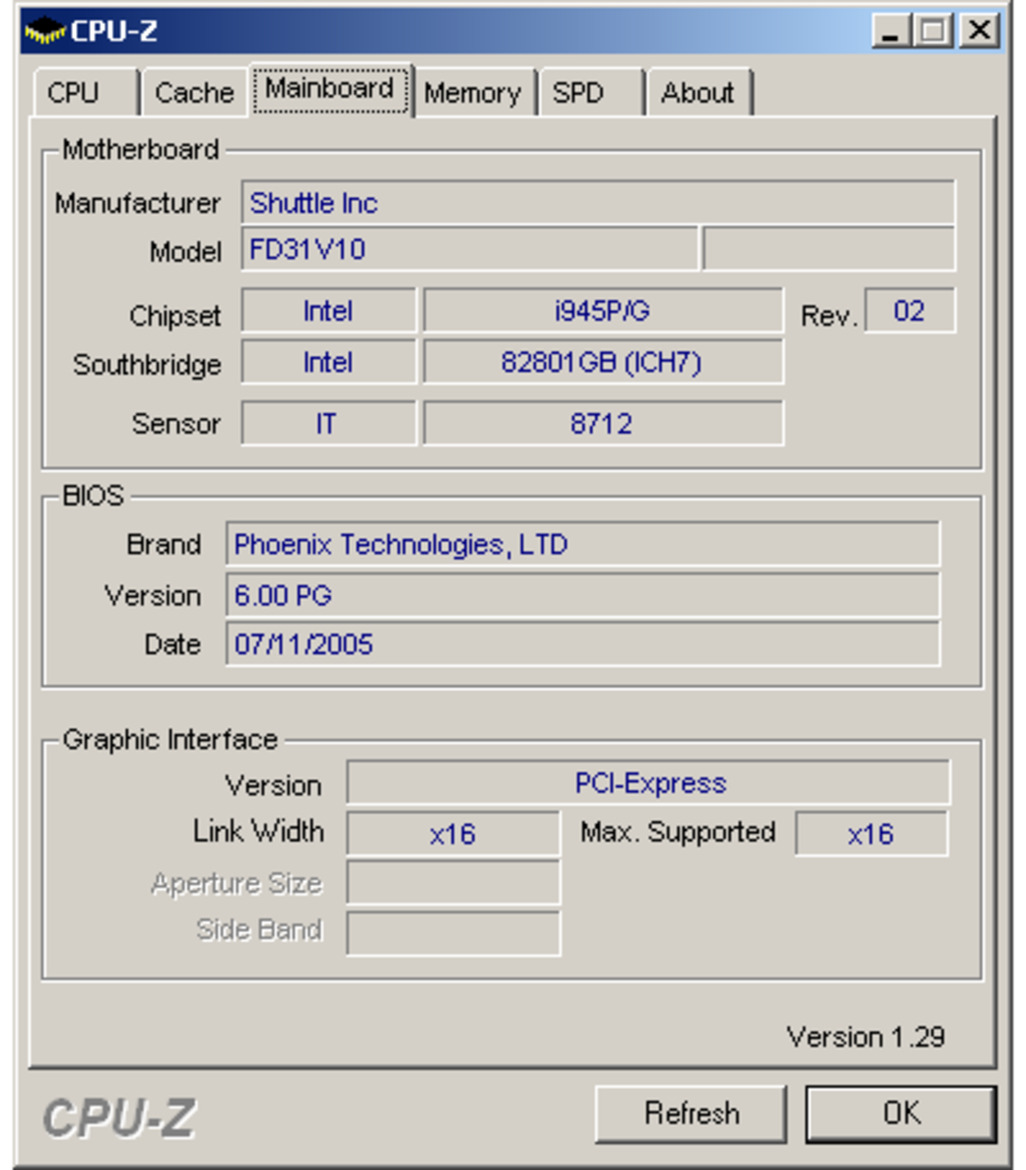This screenshot has height=1170, width=1026.
Task: Select the Sensor value 8712 field
Action: tap(602, 424)
